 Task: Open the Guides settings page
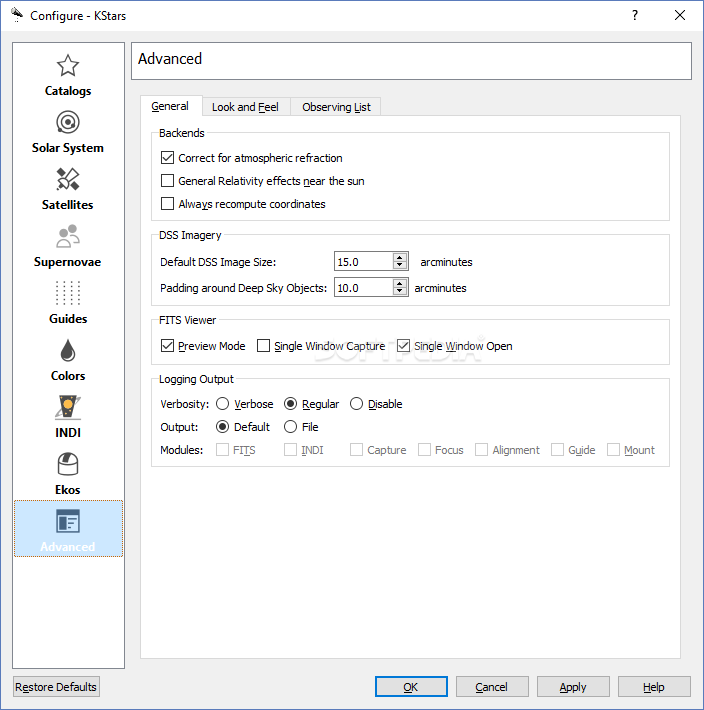(x=68, y=303)
